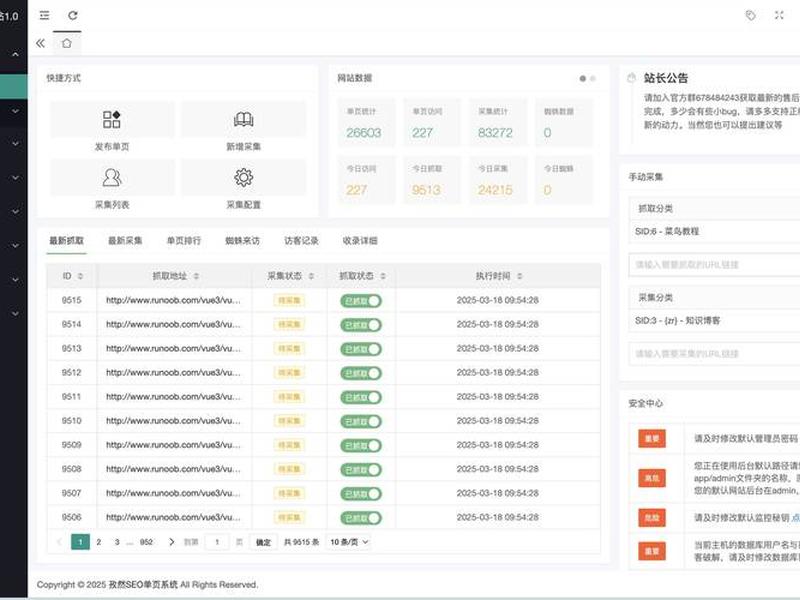Toggle the 已抓取 switch for ID 9512
Screen dimensions: 800x600
[x=361, y=373]
